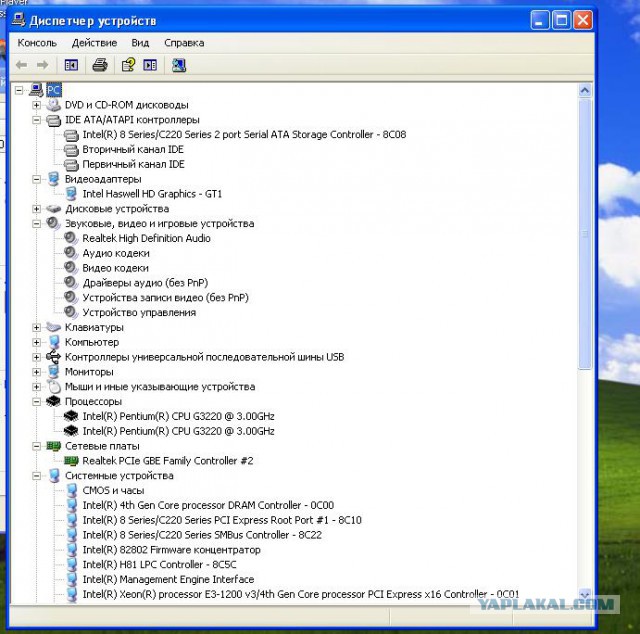Click the Мыши и иные указывающие устройства icon

coord(53,387)
